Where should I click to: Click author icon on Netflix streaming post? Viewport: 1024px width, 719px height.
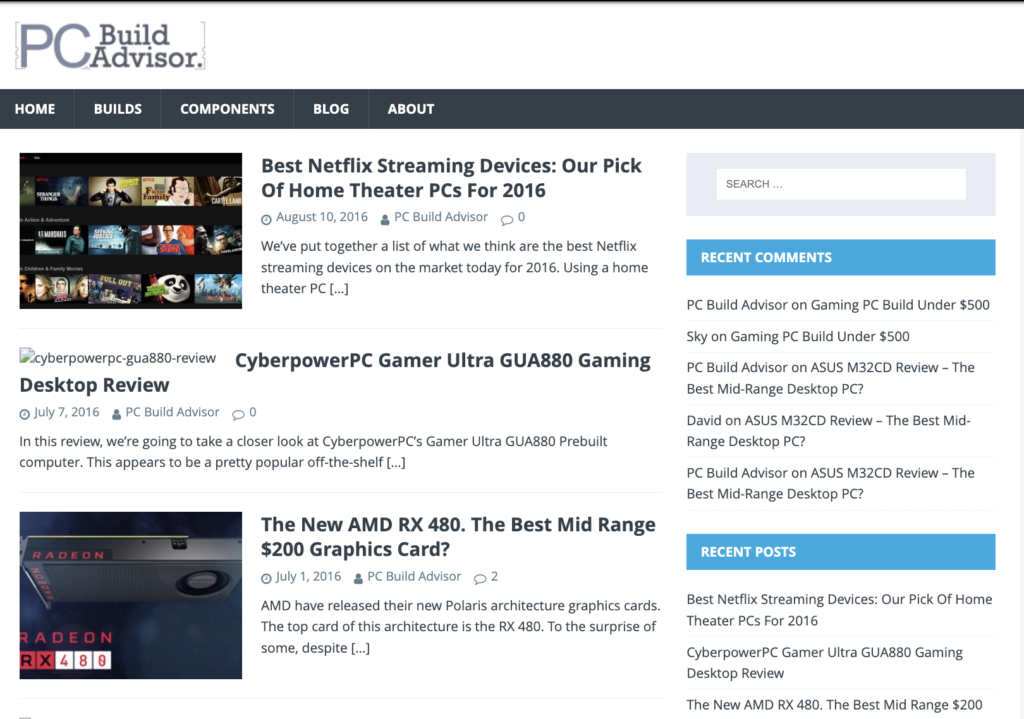(x=385, y=219)
